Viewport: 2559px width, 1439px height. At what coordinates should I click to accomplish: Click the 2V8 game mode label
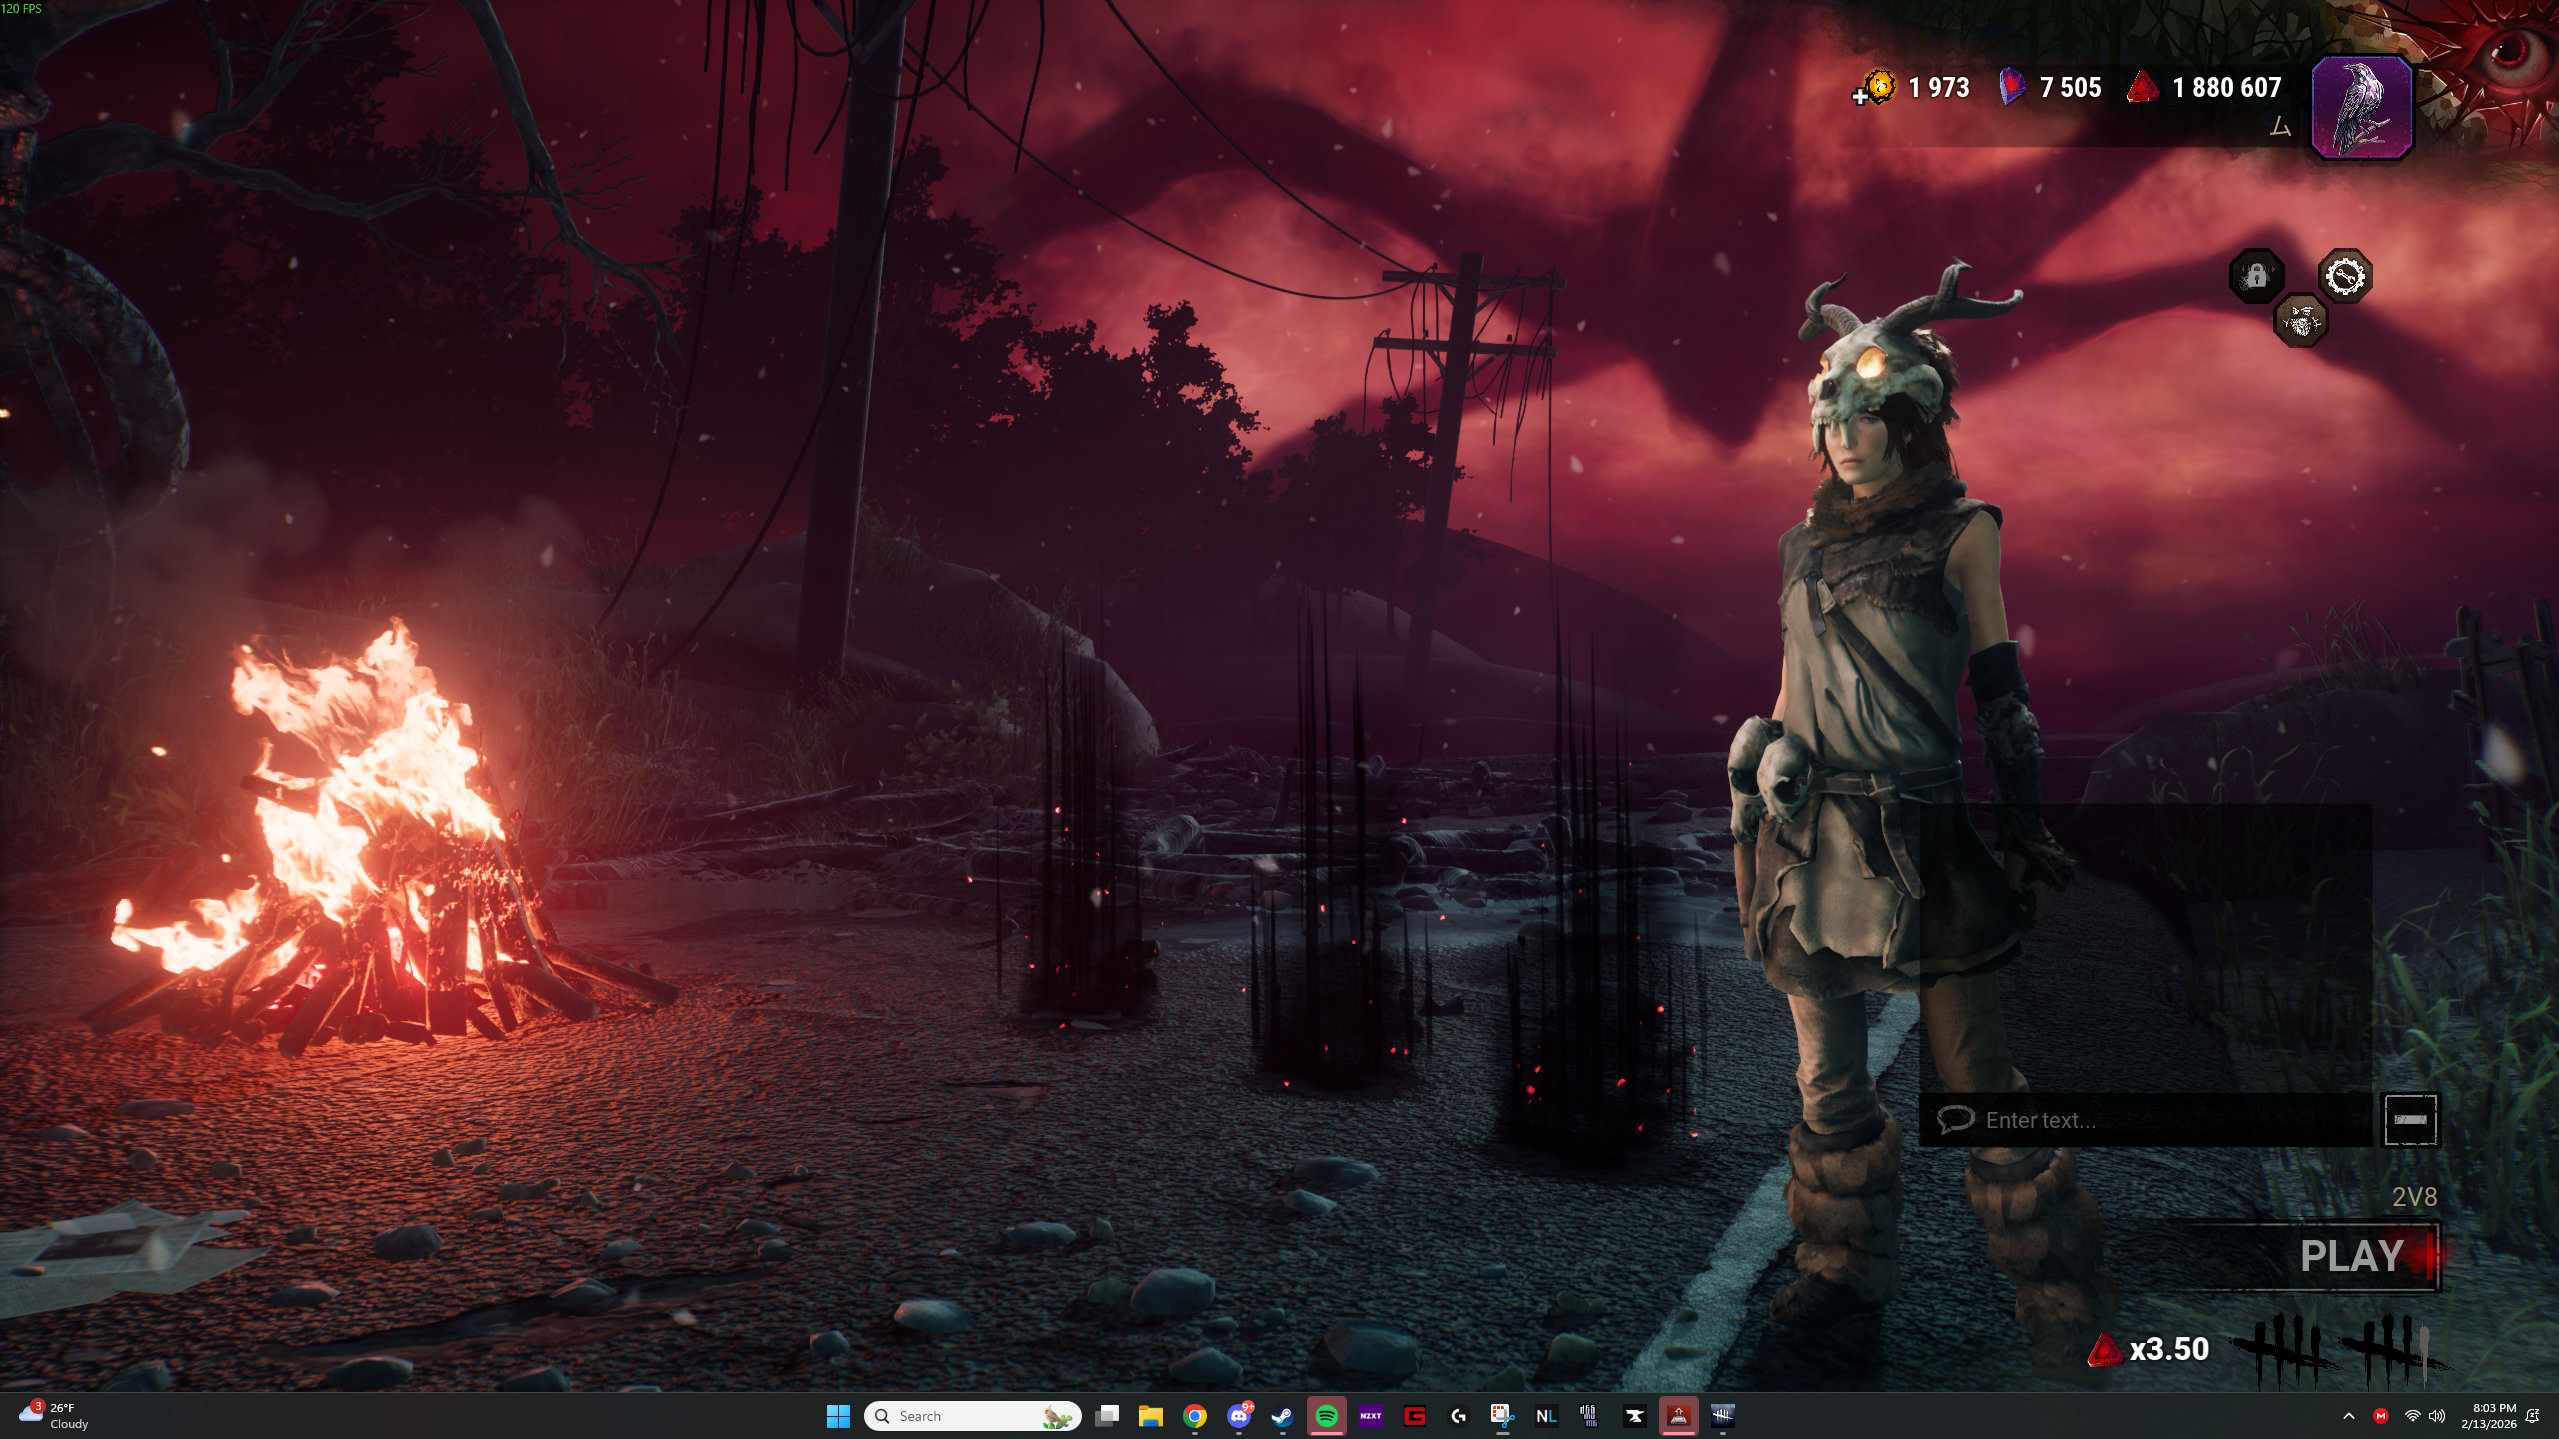pos(2414,1197)
